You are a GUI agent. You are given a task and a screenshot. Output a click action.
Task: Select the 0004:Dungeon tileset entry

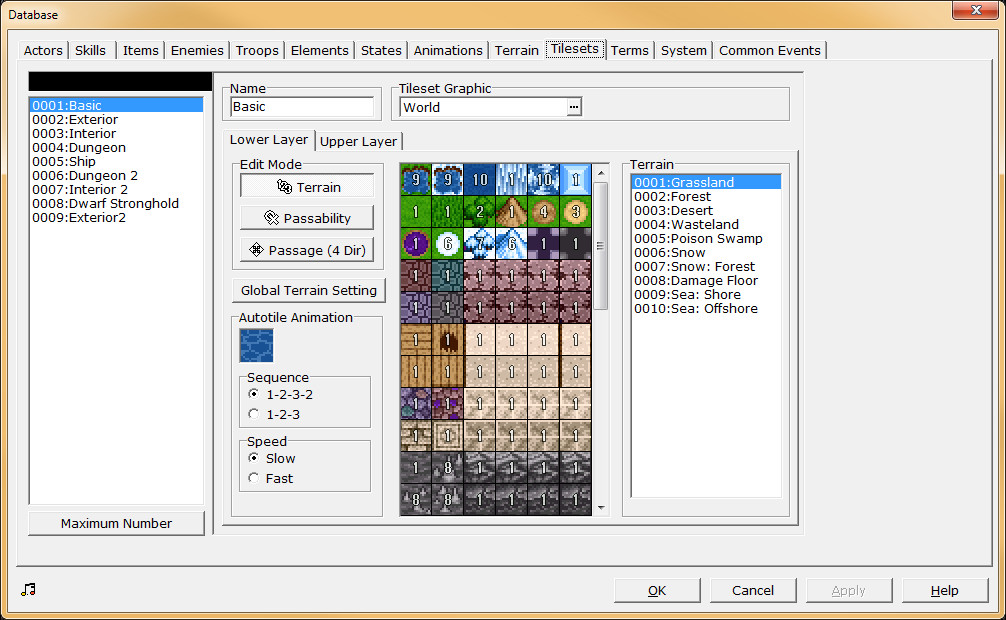[x=79, y=147]
